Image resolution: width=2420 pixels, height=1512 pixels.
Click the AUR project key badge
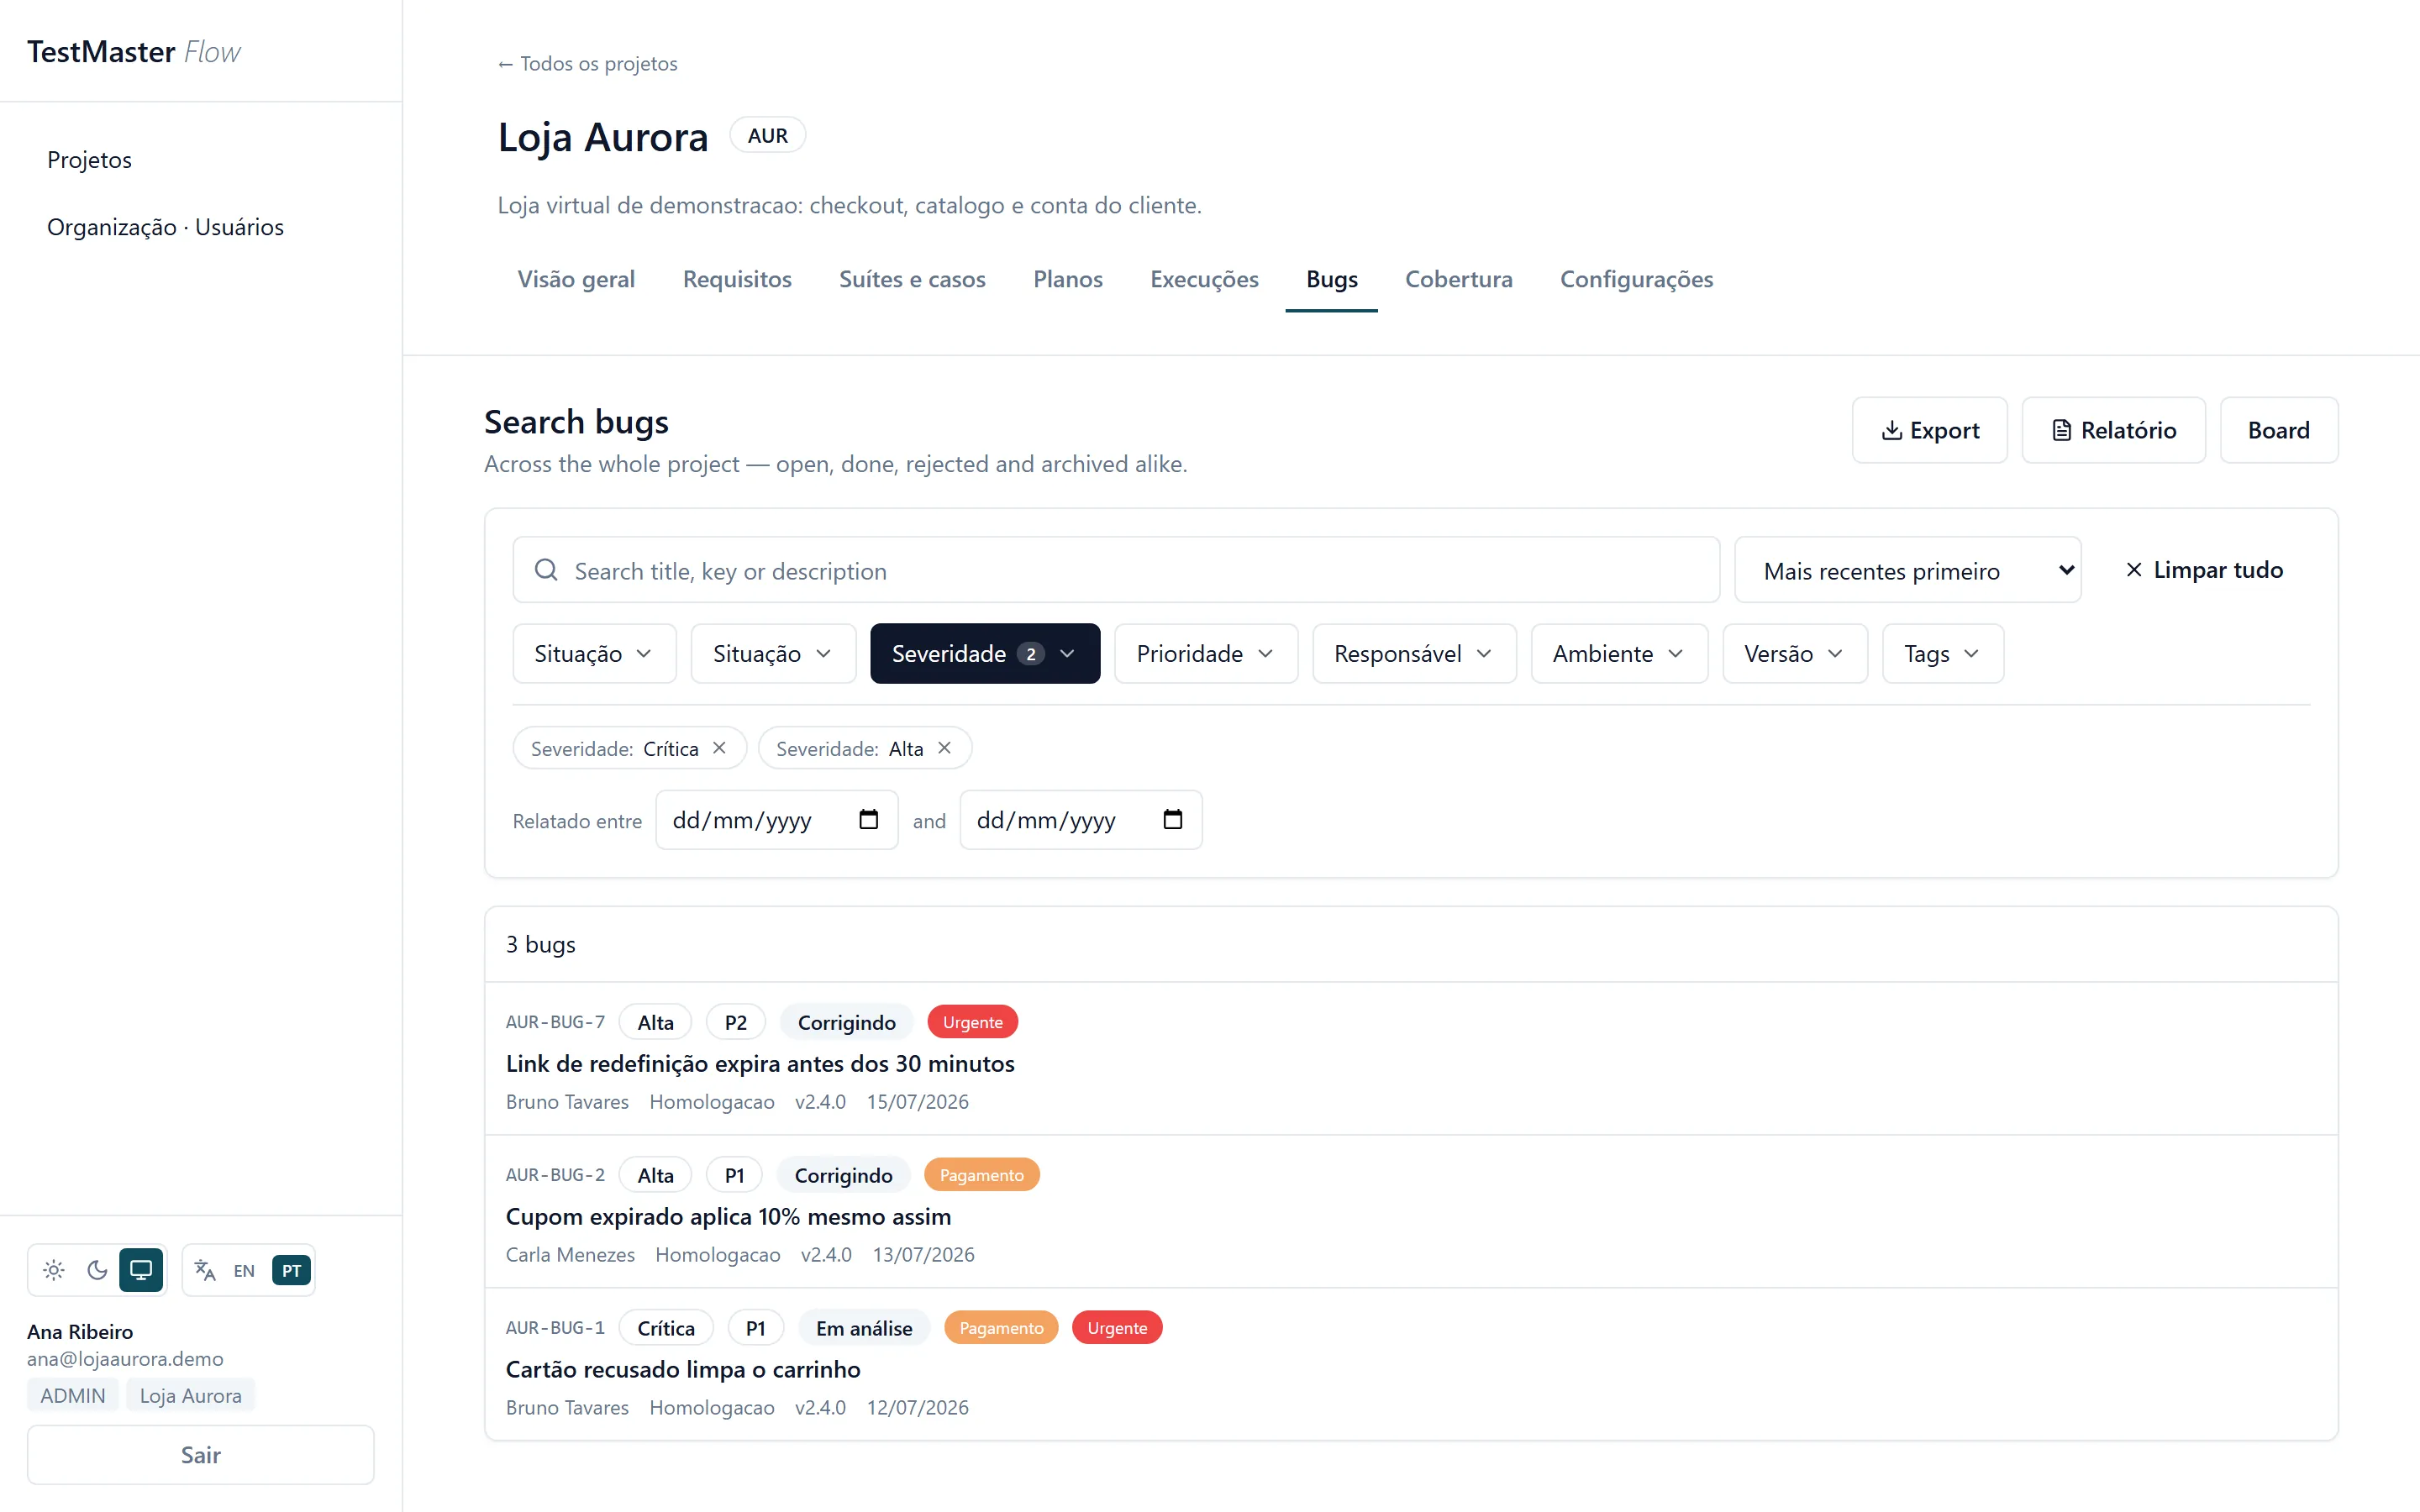point(767,135)
